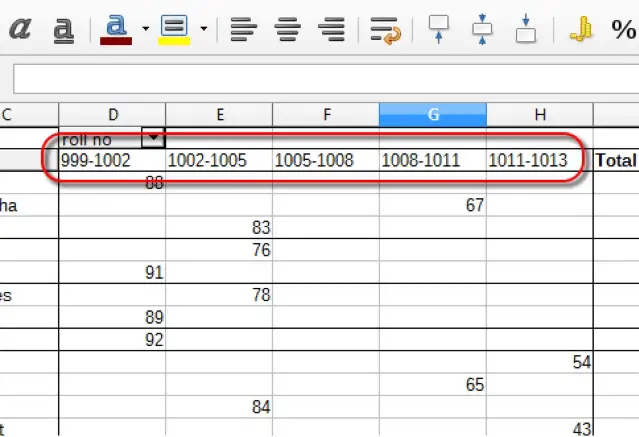Select column D header
639x437 pixels.
point(112,115)
